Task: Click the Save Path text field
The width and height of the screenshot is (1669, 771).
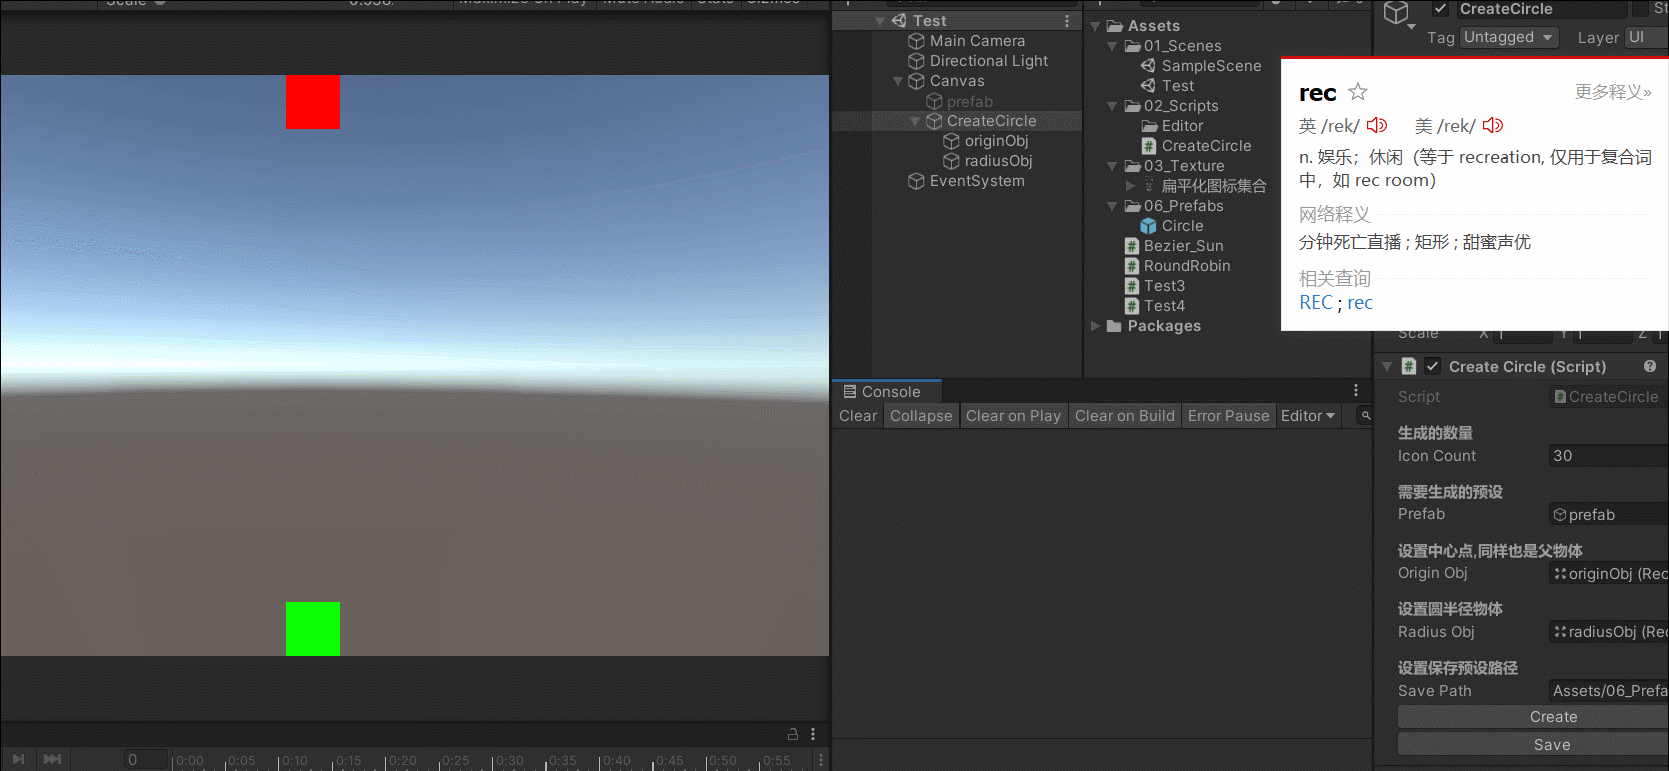Action: click(1608, 691)
